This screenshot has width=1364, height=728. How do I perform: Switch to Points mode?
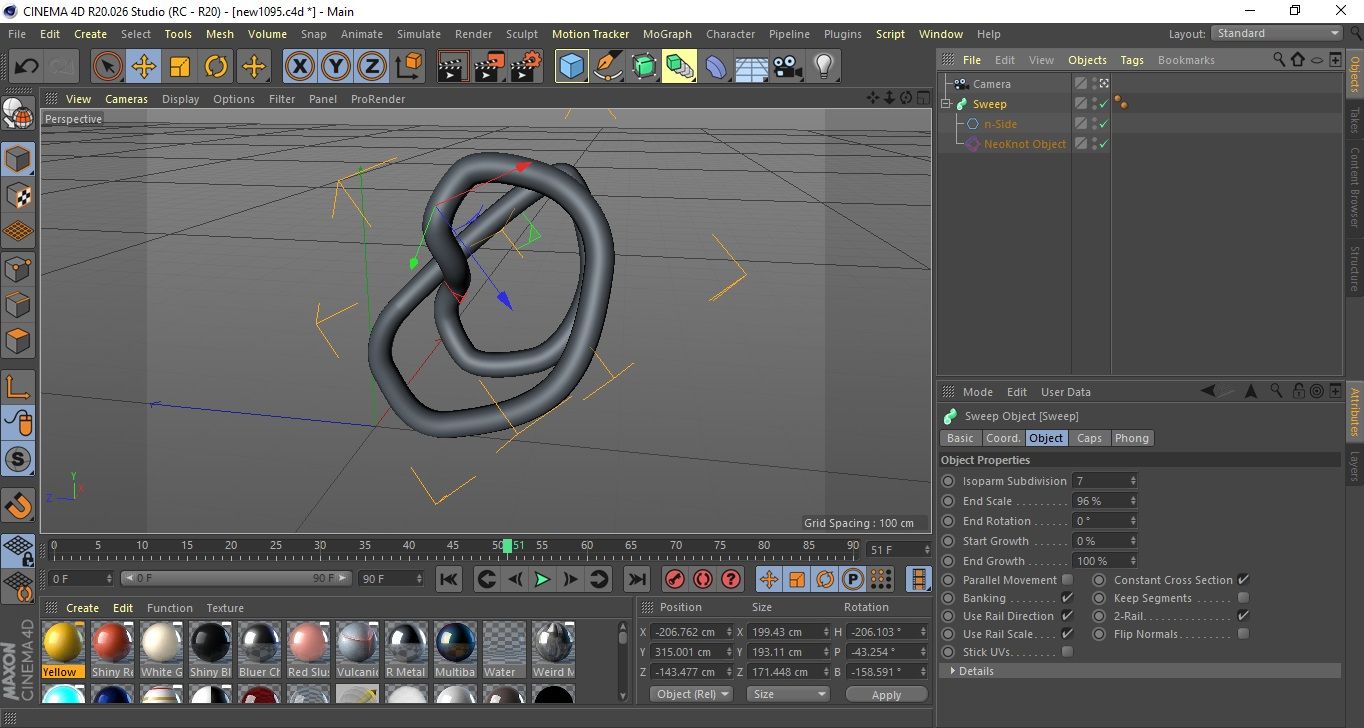tap(18, 268)
